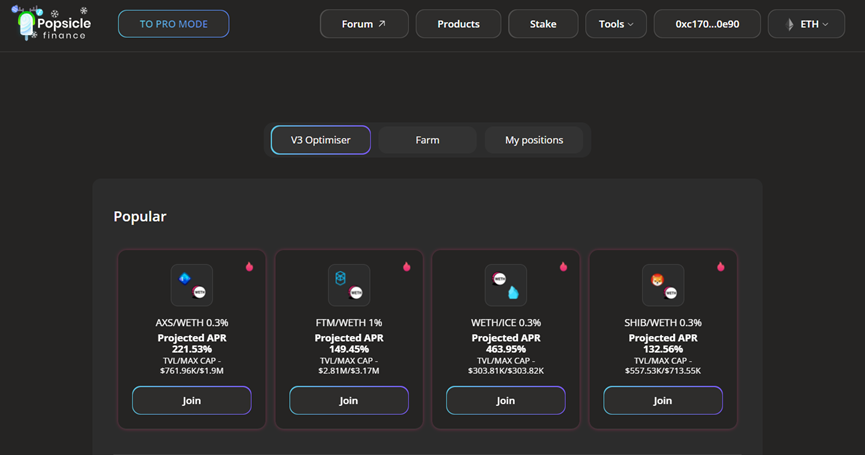Switch to the Farm tab
This screenshot has height=455, width=865.
click(x=427, y=140)
